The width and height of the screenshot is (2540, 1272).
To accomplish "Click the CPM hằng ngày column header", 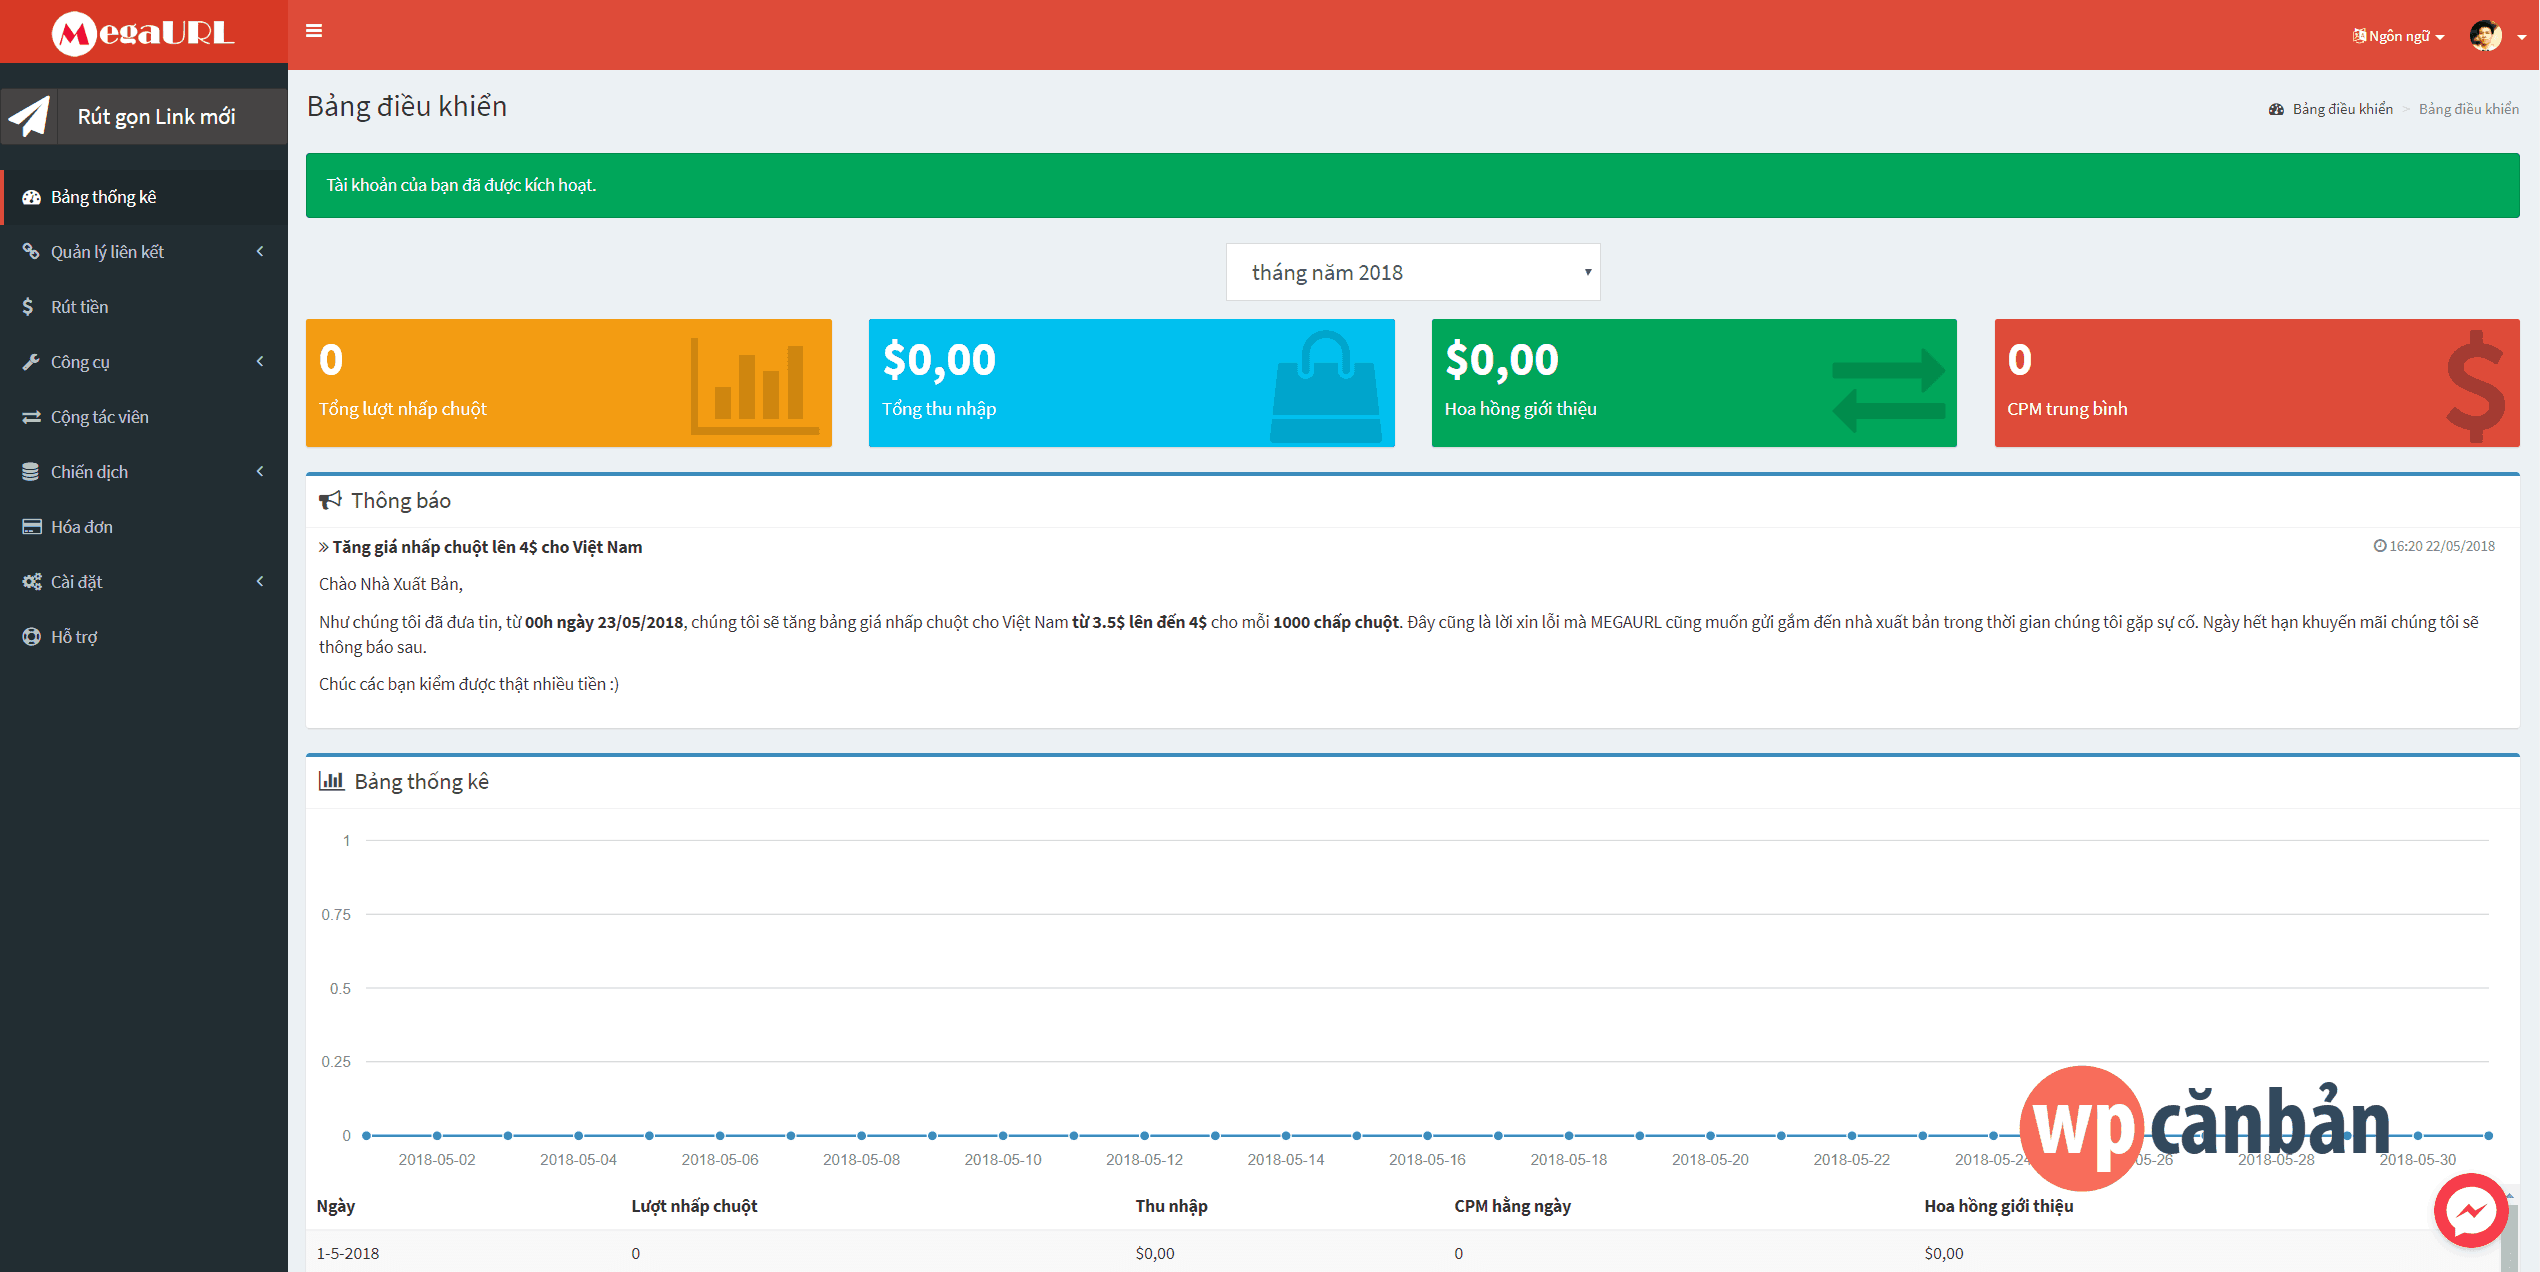I will coord(1512,1206).
